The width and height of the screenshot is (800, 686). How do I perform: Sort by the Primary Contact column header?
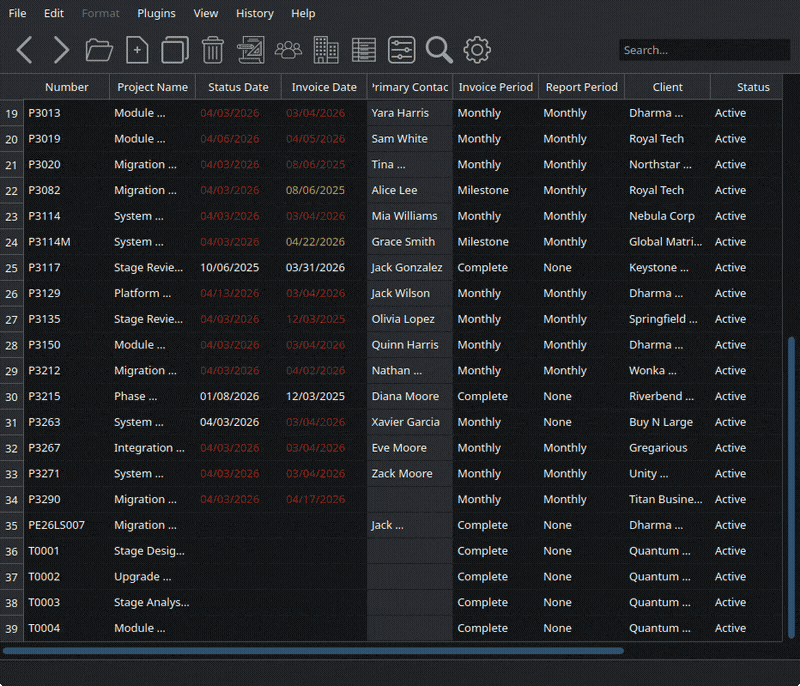click(410, 87)
